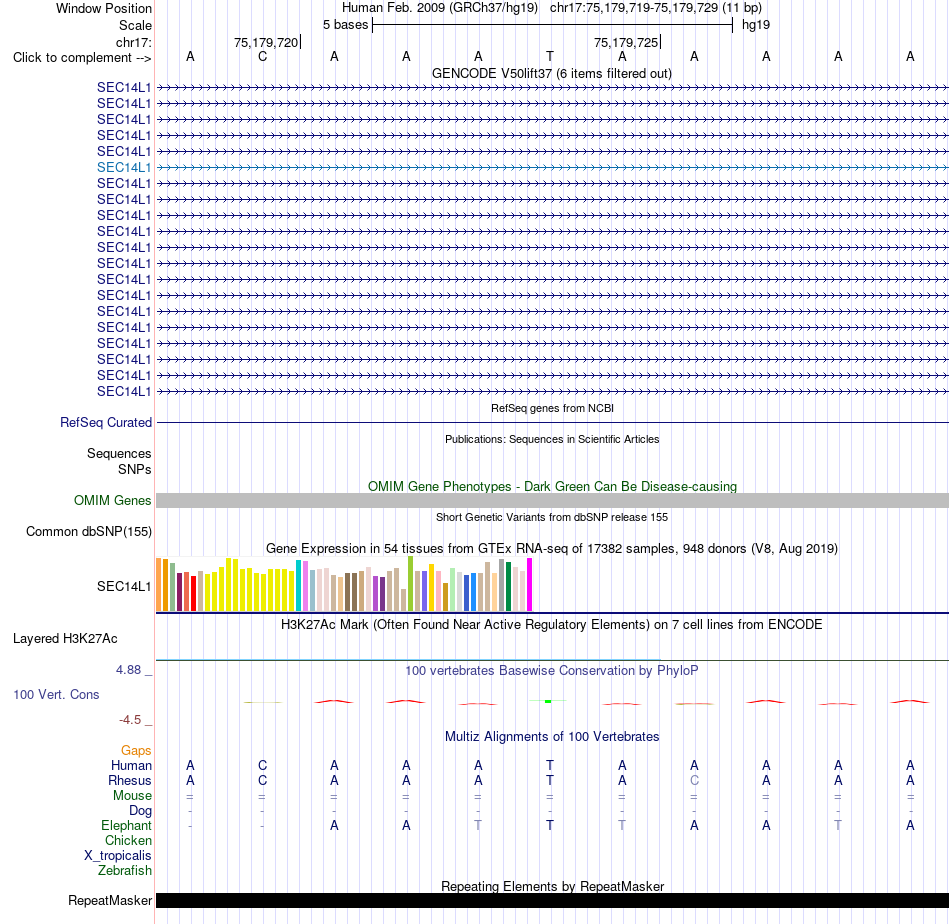Open the OMIM Genes track label

point(112,500)
